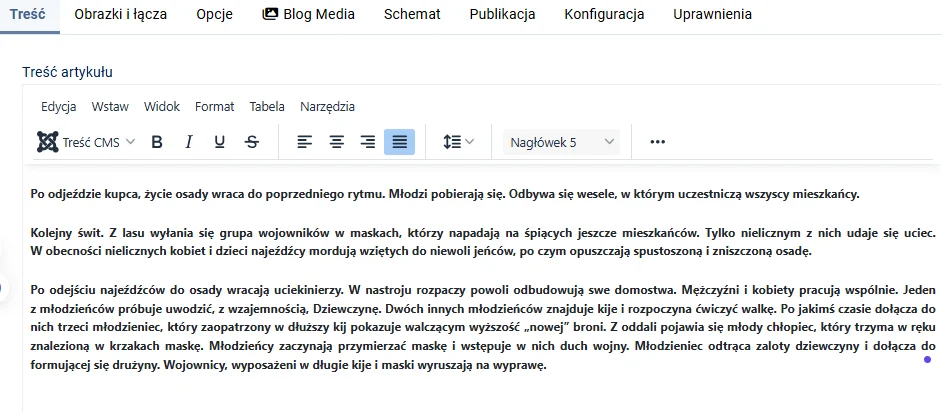Open the Treść CMS dropdown menu

point(86,142)
